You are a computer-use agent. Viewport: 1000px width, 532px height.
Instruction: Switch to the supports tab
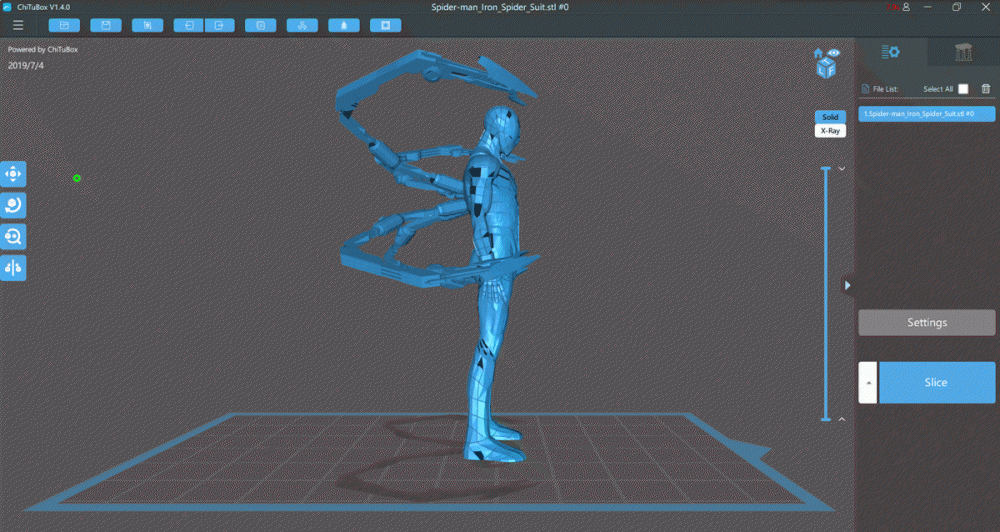[963, 52]
